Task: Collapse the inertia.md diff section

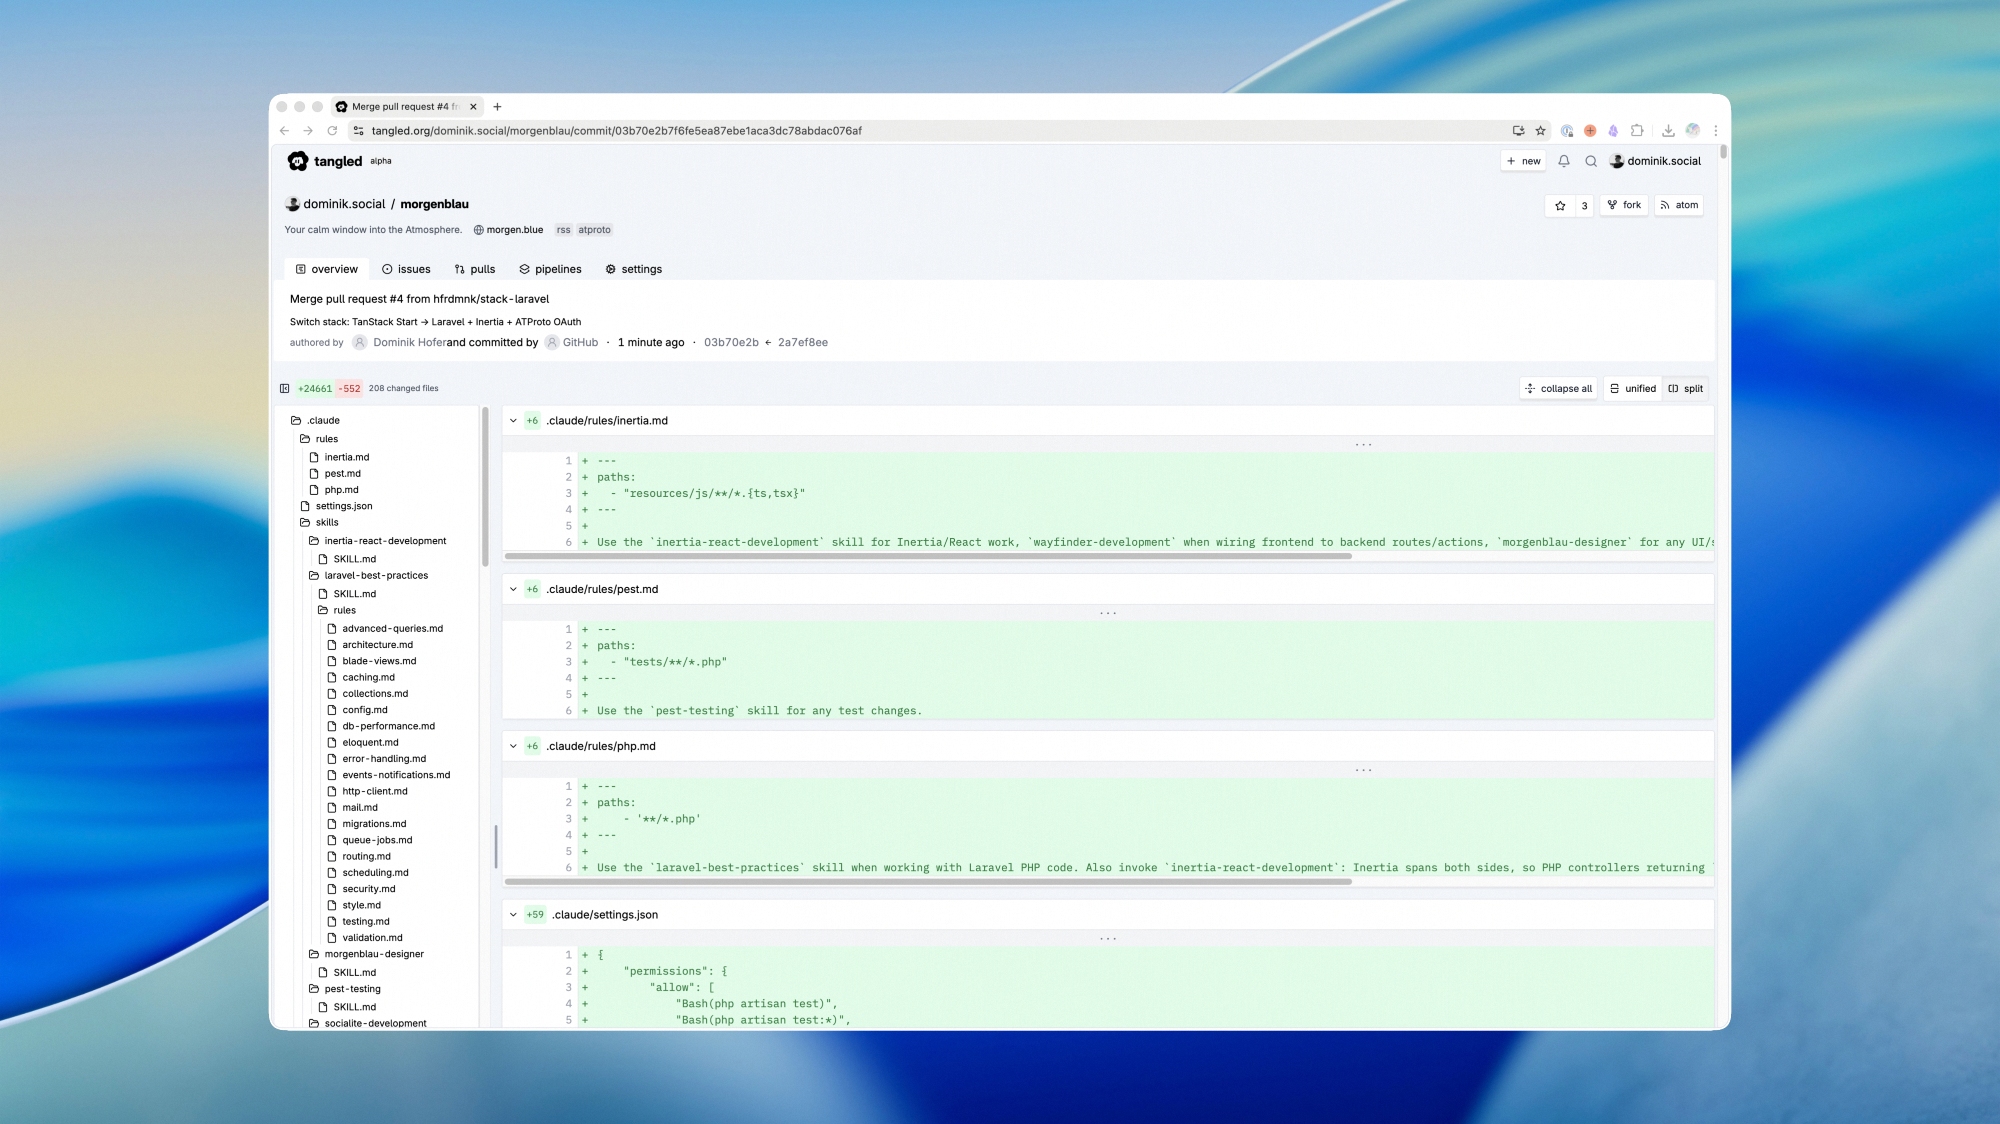Action: [514, 421]
